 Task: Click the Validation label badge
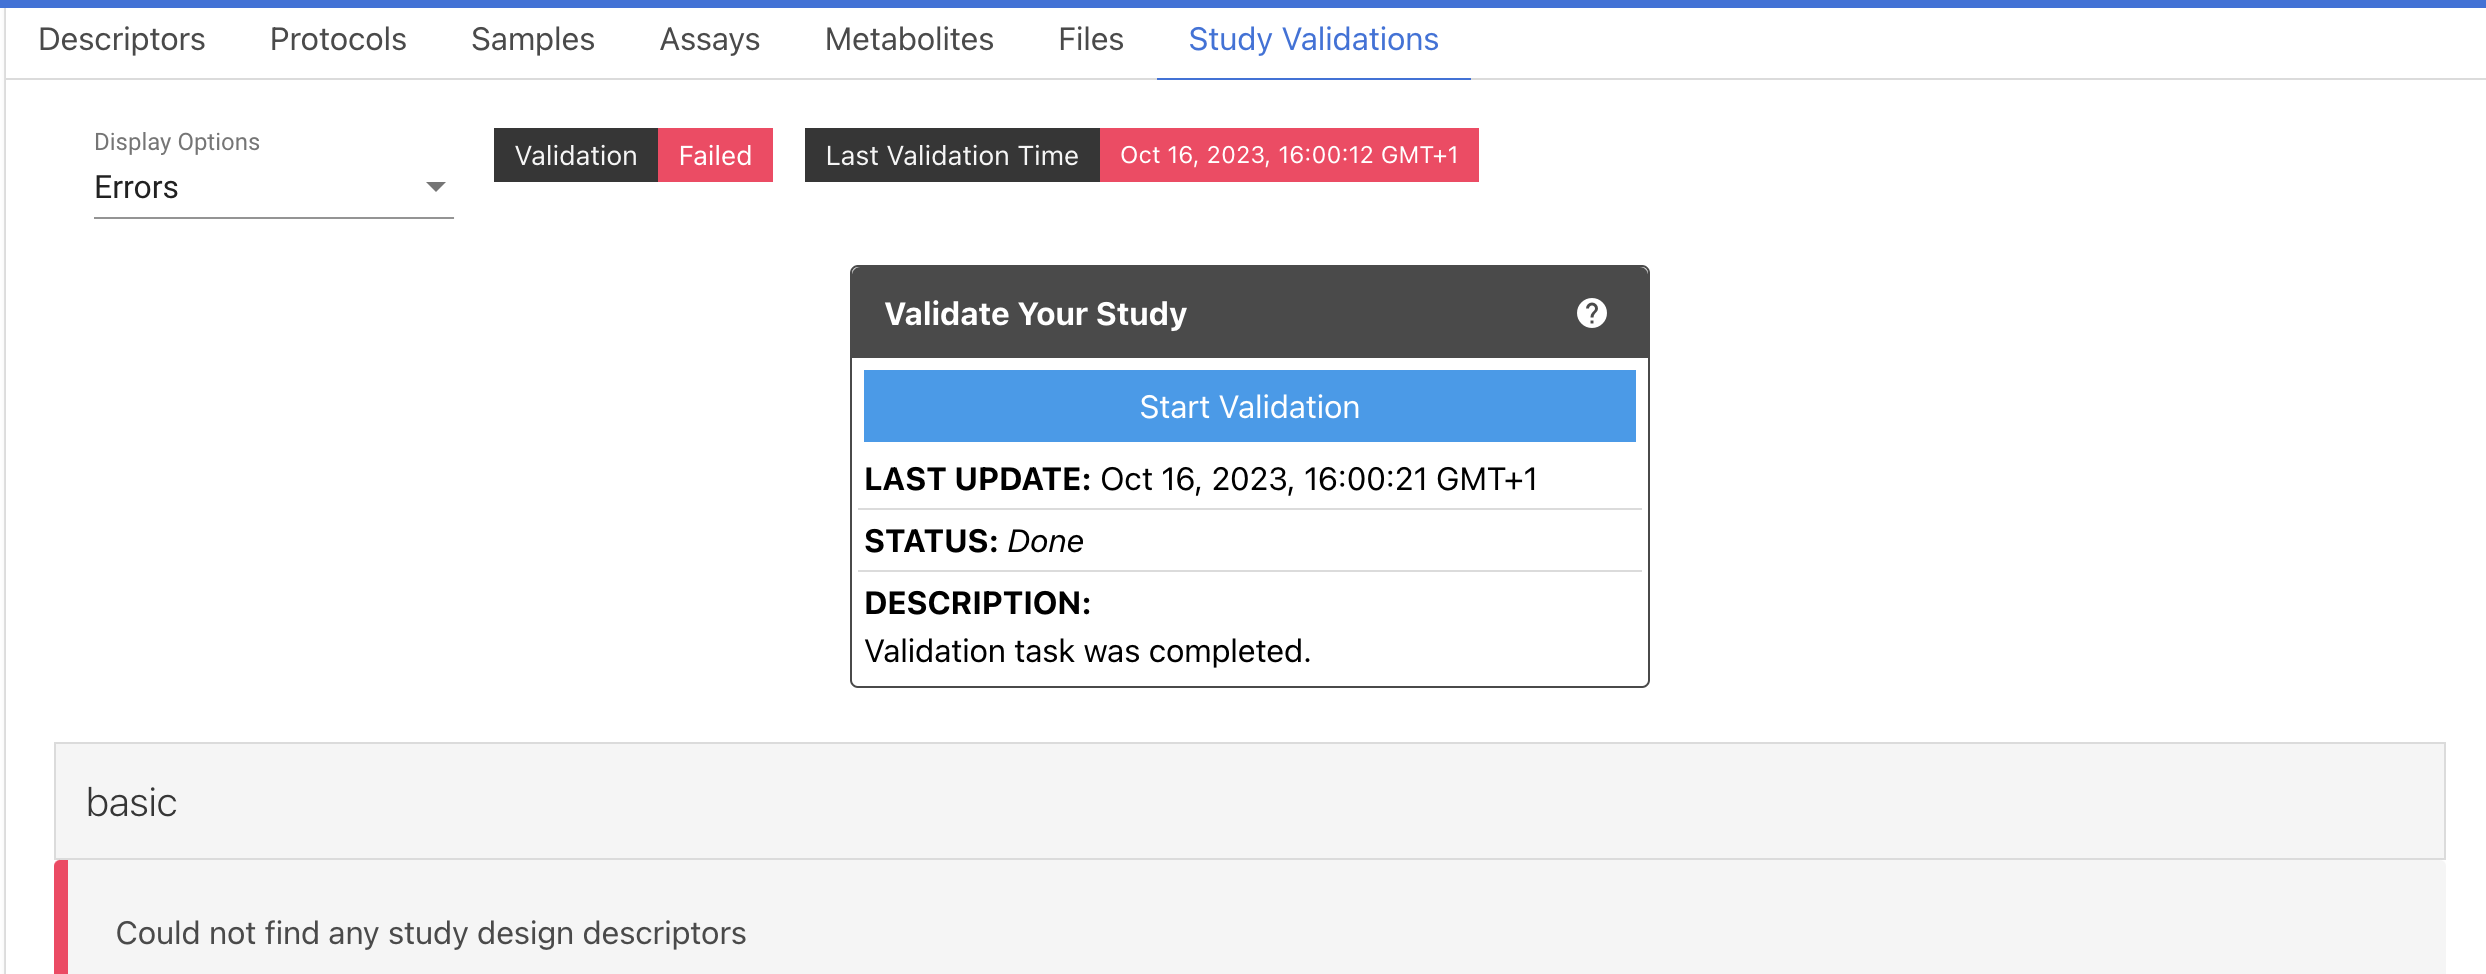[576, 155]
